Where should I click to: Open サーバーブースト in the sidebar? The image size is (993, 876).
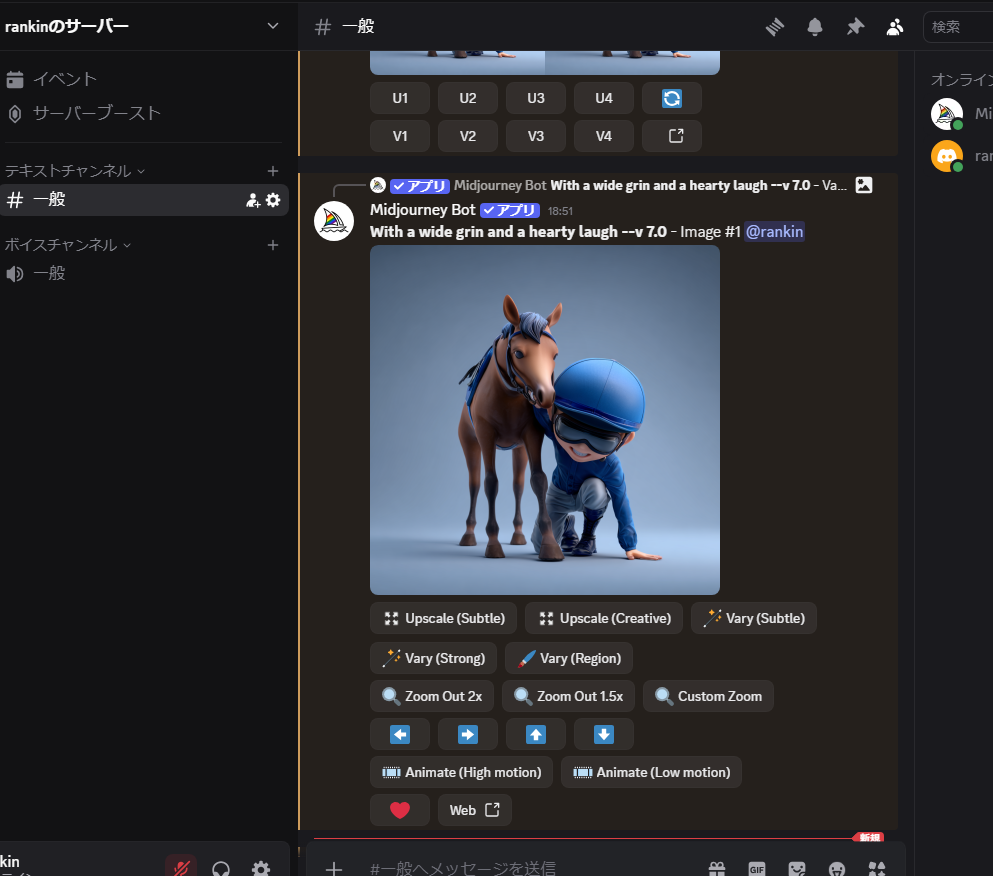coord(96,113)
